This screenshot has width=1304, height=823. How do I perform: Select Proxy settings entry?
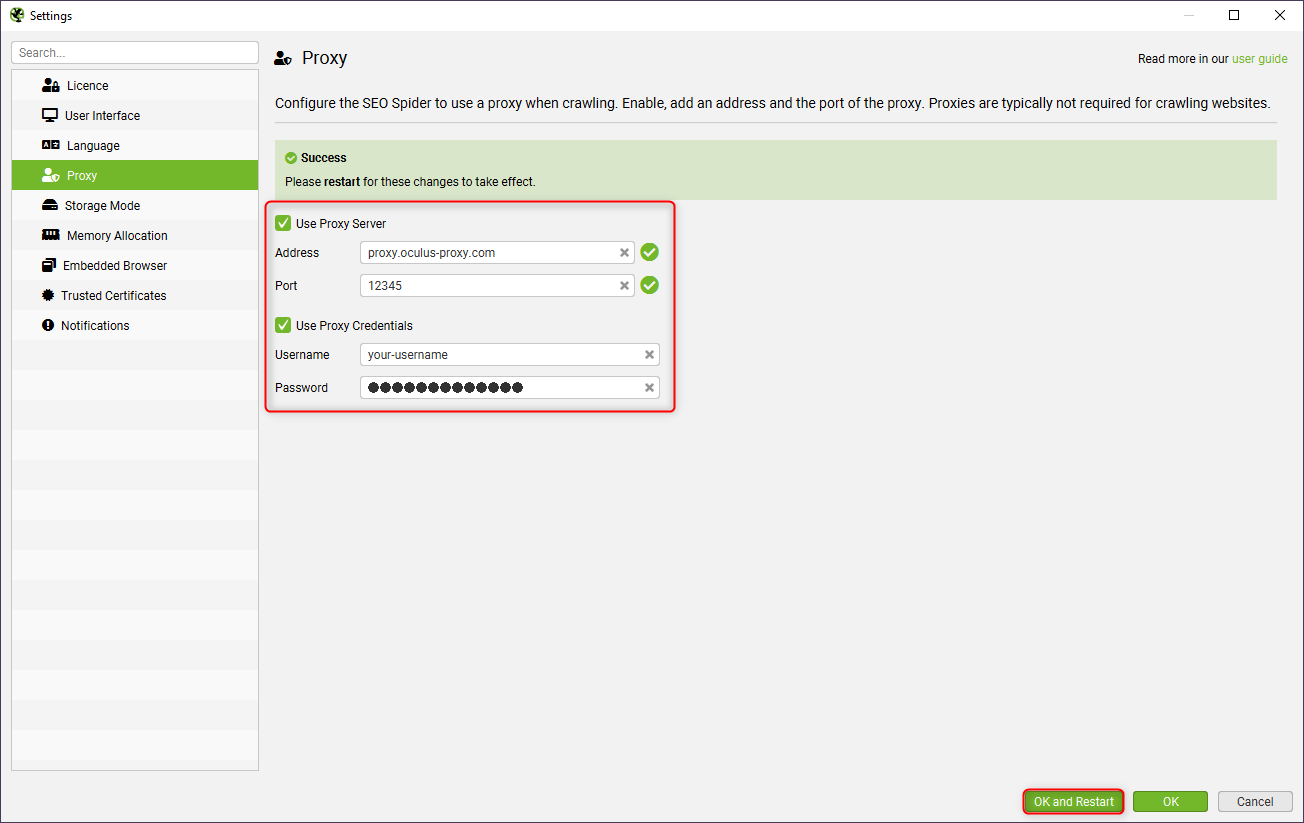pos(135,175)
